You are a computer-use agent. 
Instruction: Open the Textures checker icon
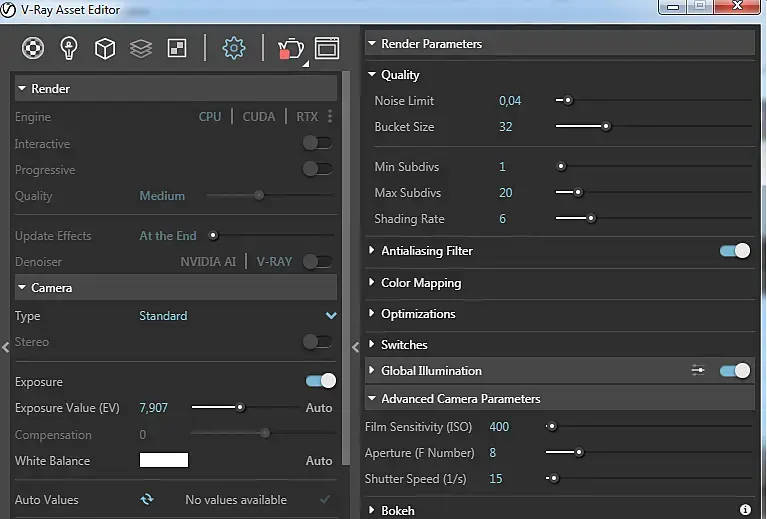tap(177, 47)
